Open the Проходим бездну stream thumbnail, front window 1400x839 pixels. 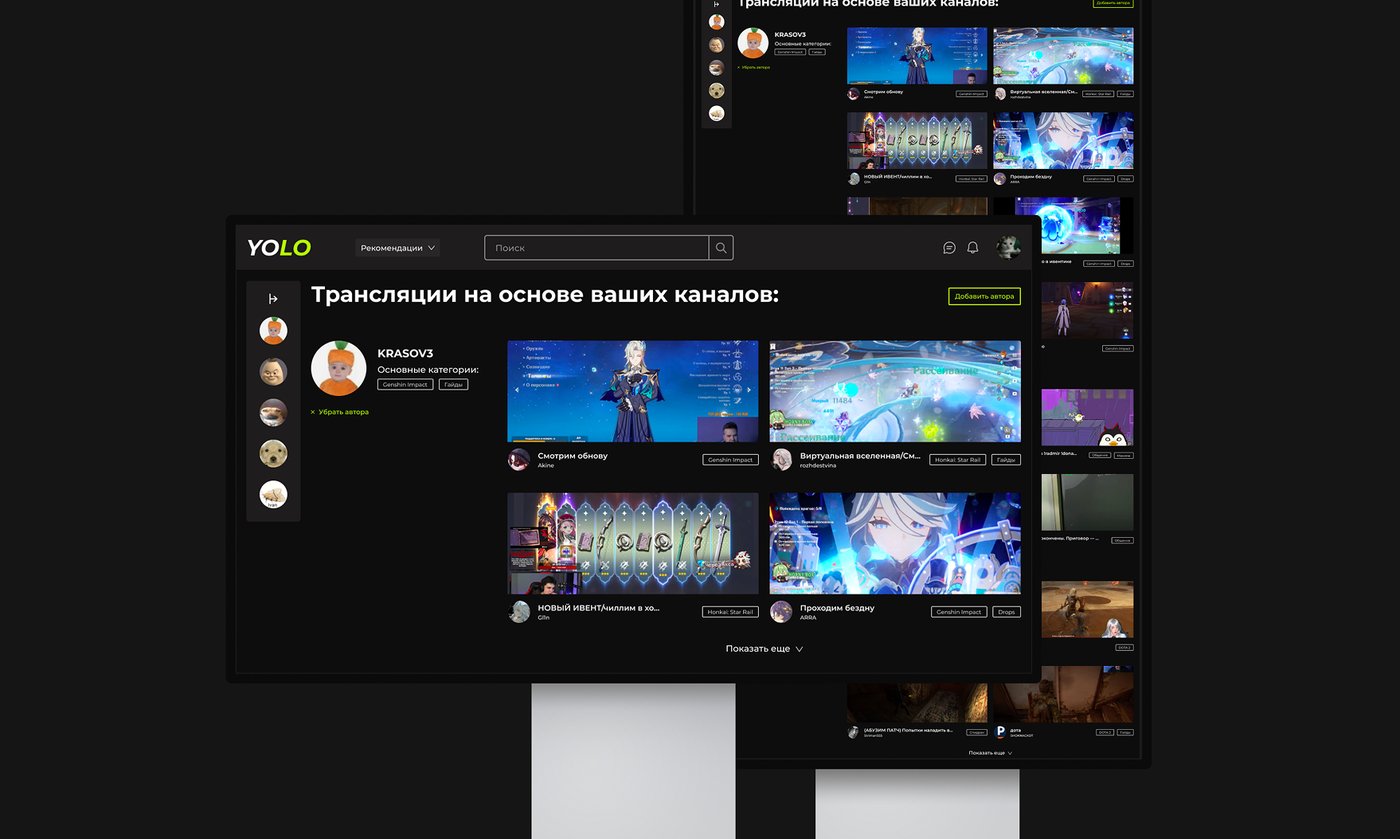tap(895, 543)
